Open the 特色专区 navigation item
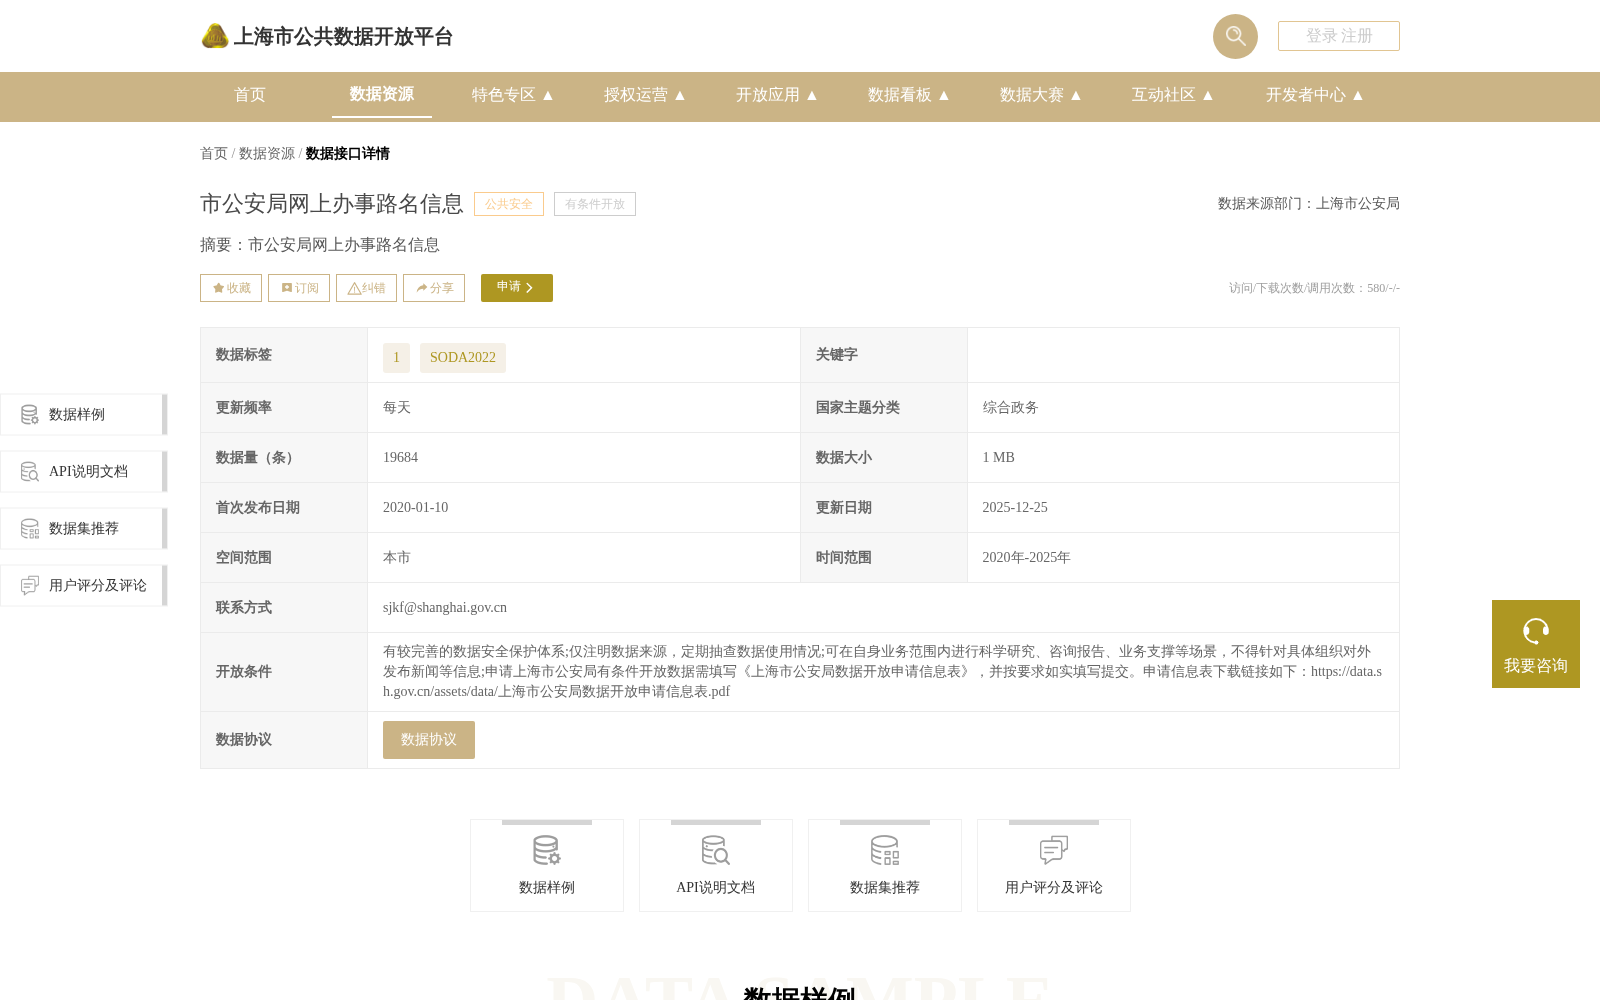Screen dimensions: 1600x1000 click(x=504, y=95)
